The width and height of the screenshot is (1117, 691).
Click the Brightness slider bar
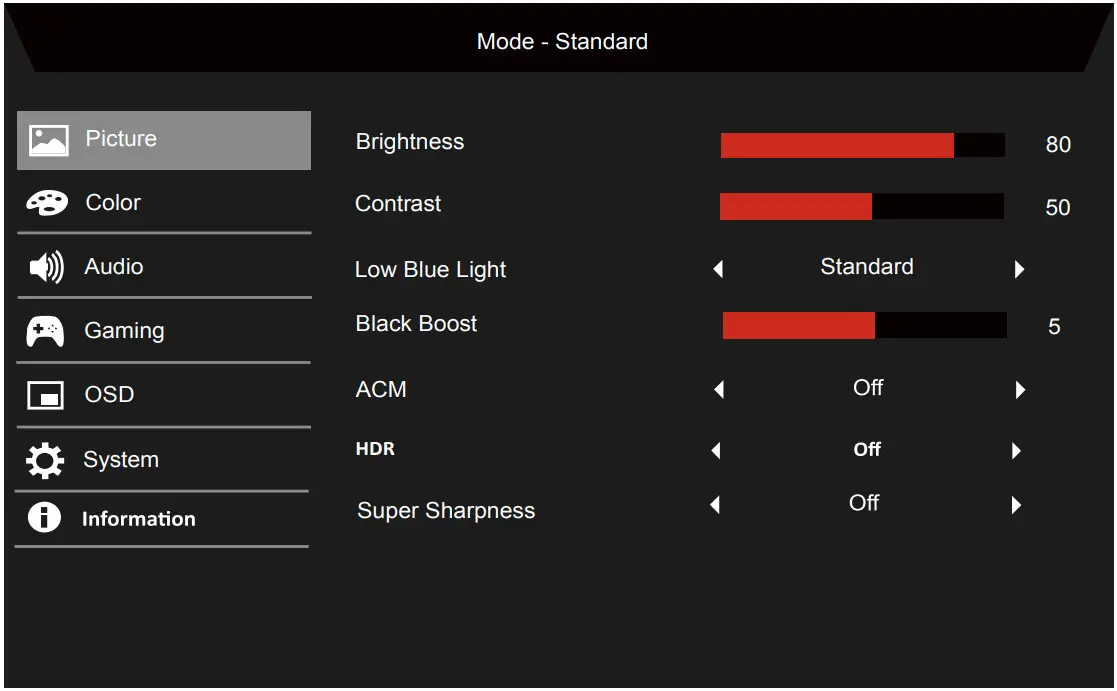[x=862, y=145]
